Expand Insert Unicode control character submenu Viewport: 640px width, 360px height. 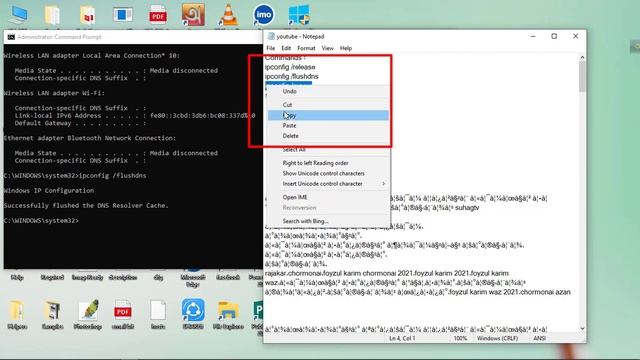coord(328,184)
